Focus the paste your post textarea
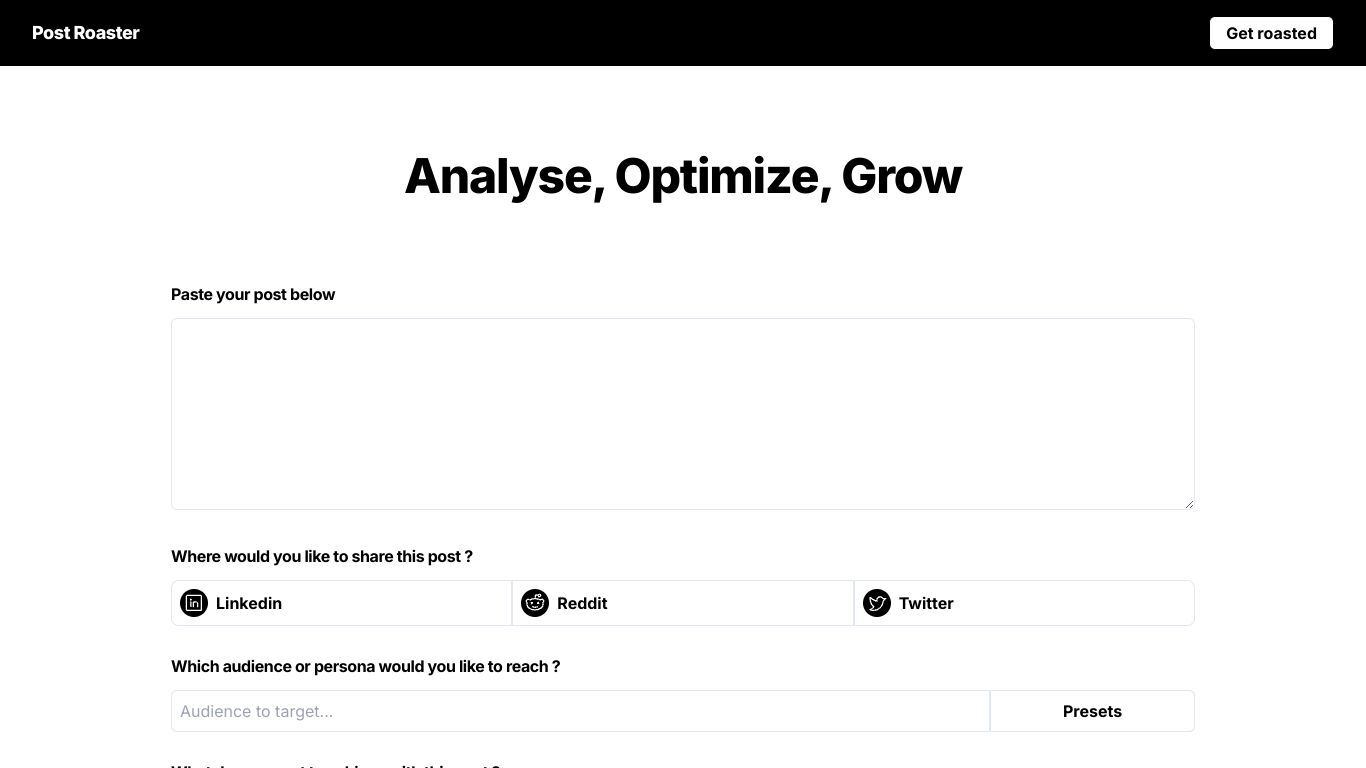Image resolution: width=1366 pixels, height=768 pixels. (x=683, y=414)
